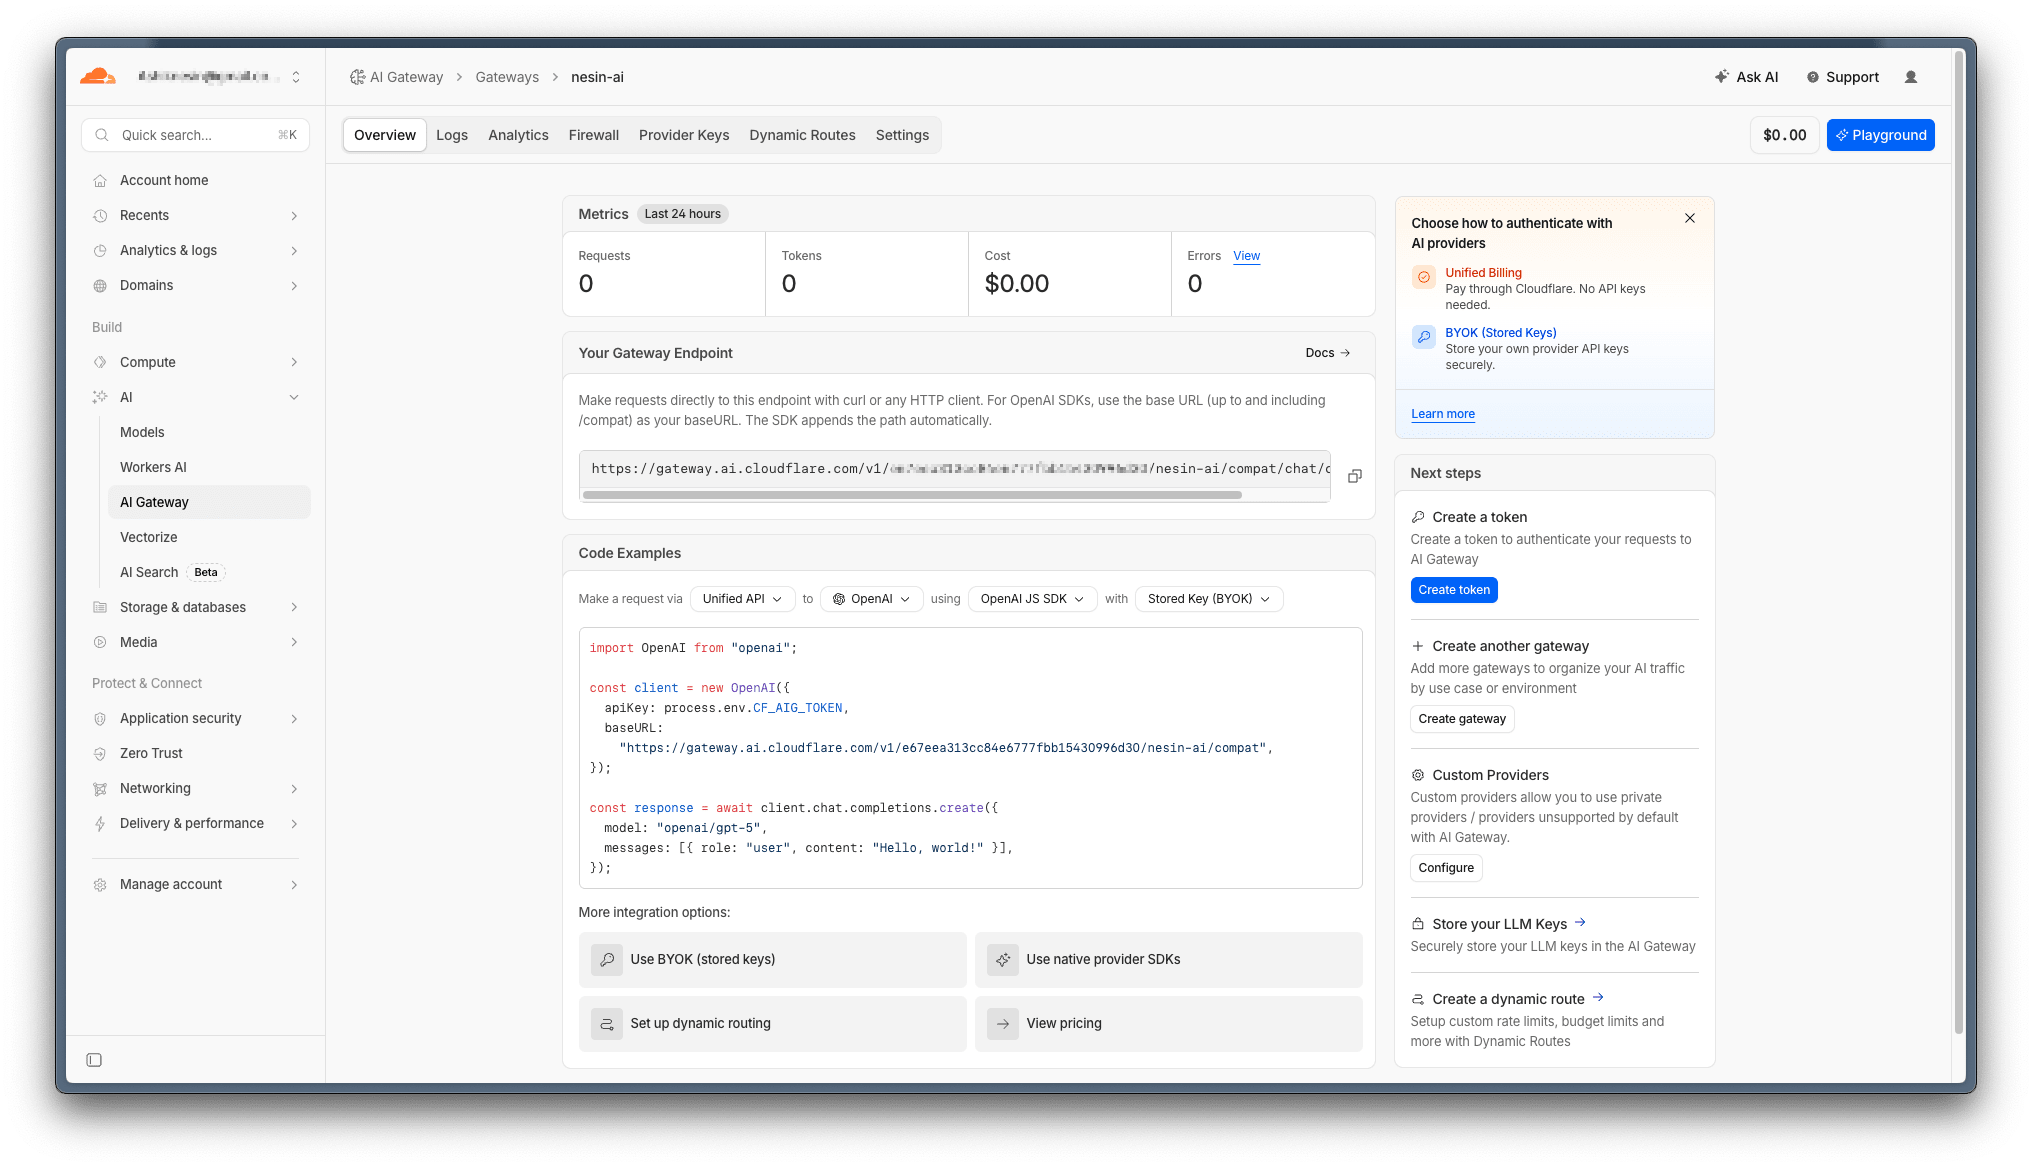This screenshot has width=2032, height=1167.
Task: Change the OpenAI provider dropdown
Action: click(871, 599)
